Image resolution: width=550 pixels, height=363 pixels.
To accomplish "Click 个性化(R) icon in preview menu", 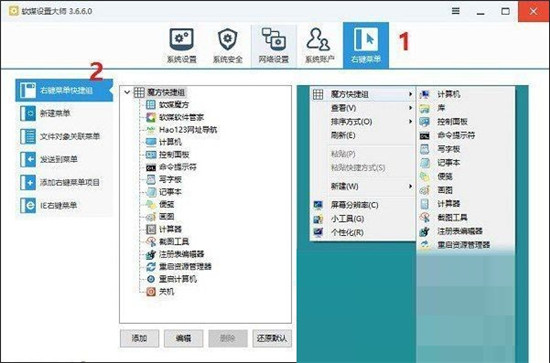I will point(318,233).
